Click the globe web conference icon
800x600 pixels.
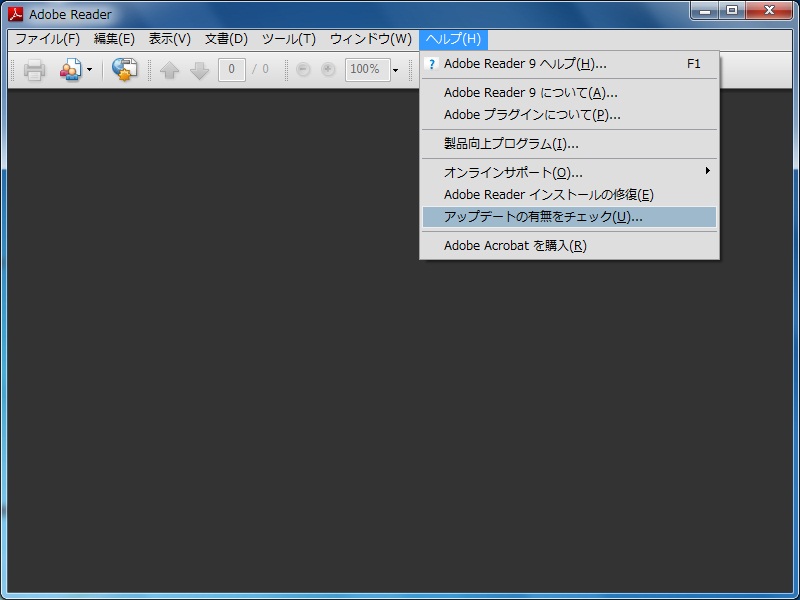(x=124, y=69)
